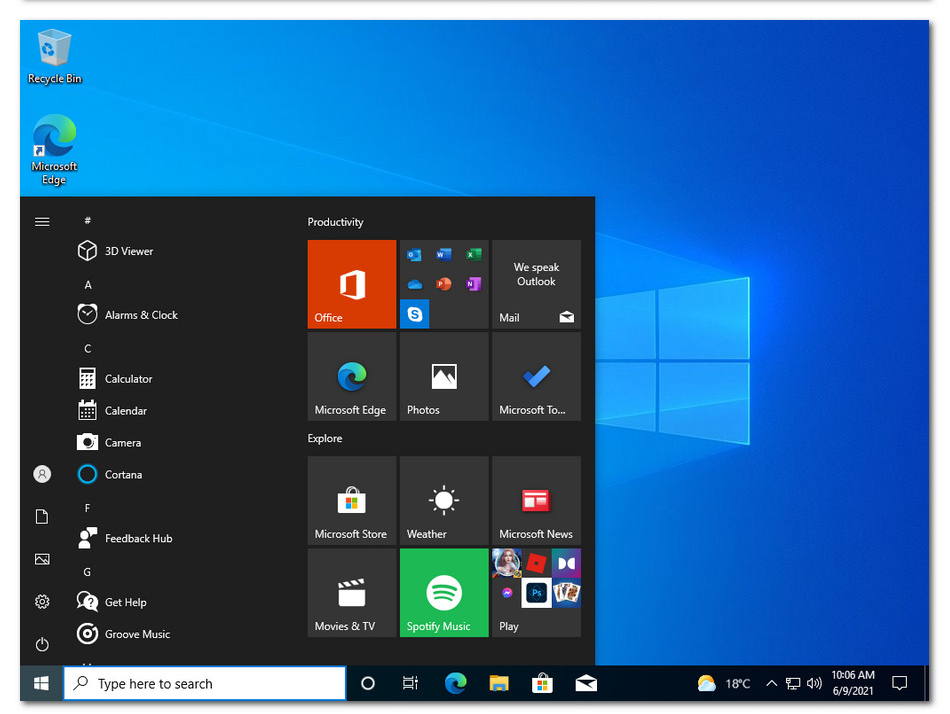Image resolution: width=950 pixels, height=714 pixels.
Task: Open Microsoft Edge desktop shortcut
Action: (55, 149)
